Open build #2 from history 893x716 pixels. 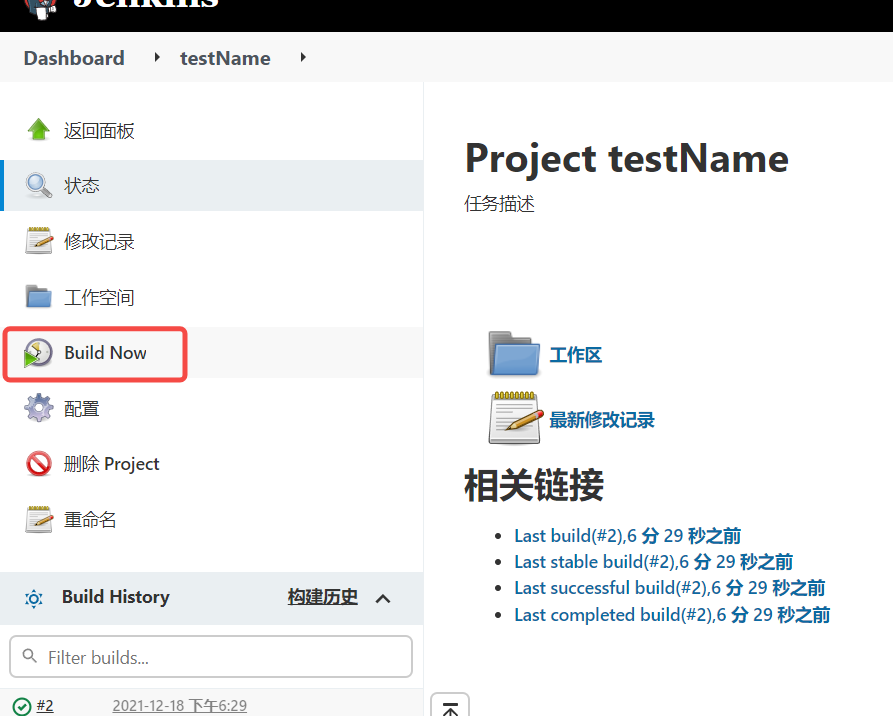45,706
